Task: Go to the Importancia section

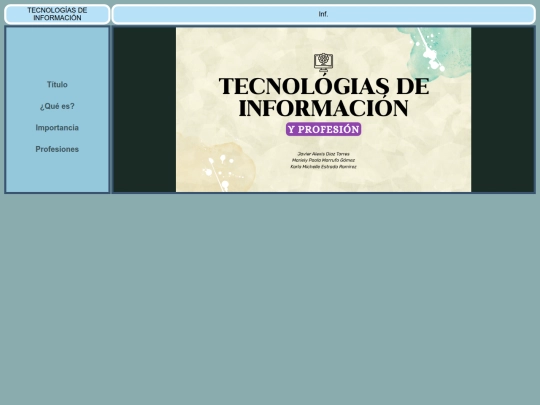Action: pos(57,128)
